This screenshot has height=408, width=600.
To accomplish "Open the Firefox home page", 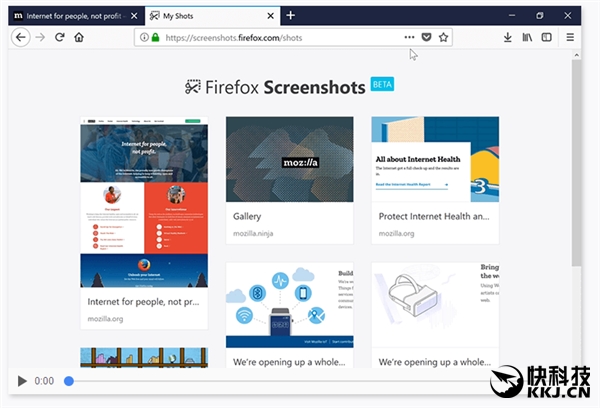I will coord(79,37).
